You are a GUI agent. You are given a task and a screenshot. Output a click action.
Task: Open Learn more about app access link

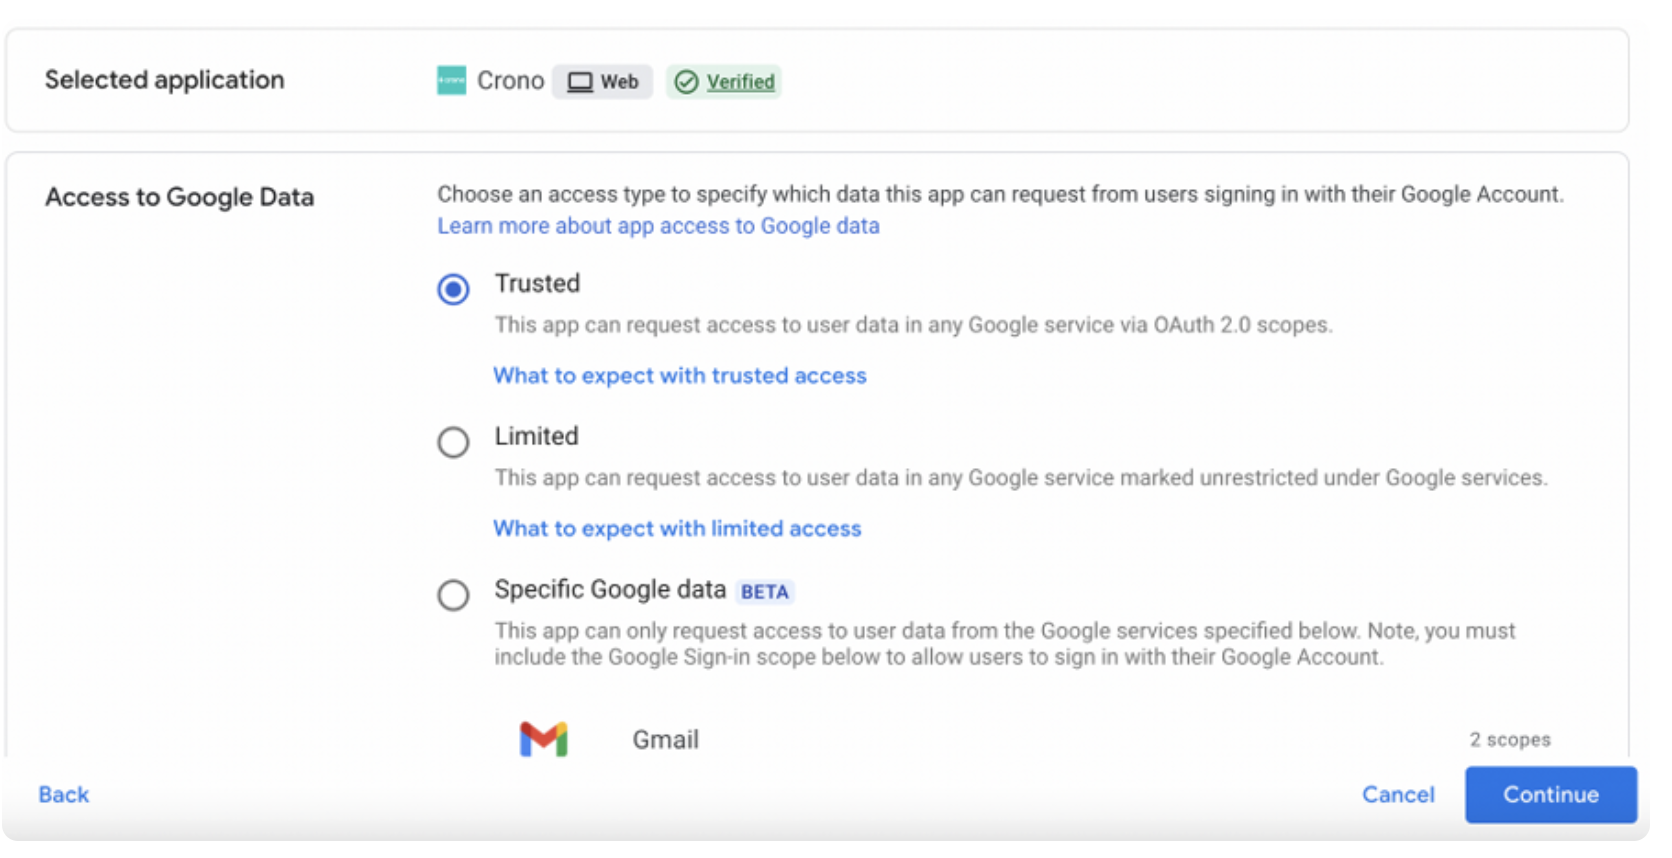(x=658, y=226)
